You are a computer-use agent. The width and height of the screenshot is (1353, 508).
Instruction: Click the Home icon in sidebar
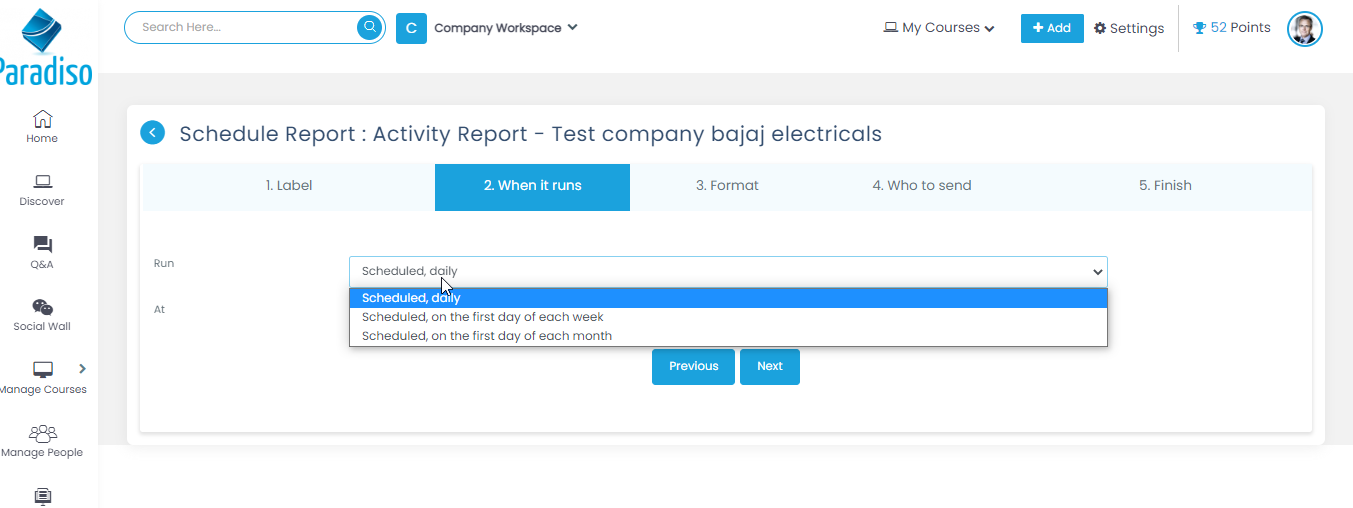pyautogui.click(x=42, y=119)
